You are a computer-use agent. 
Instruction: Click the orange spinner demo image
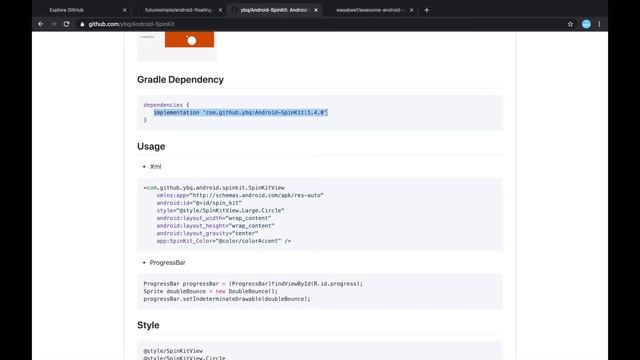tap(189, 40)
